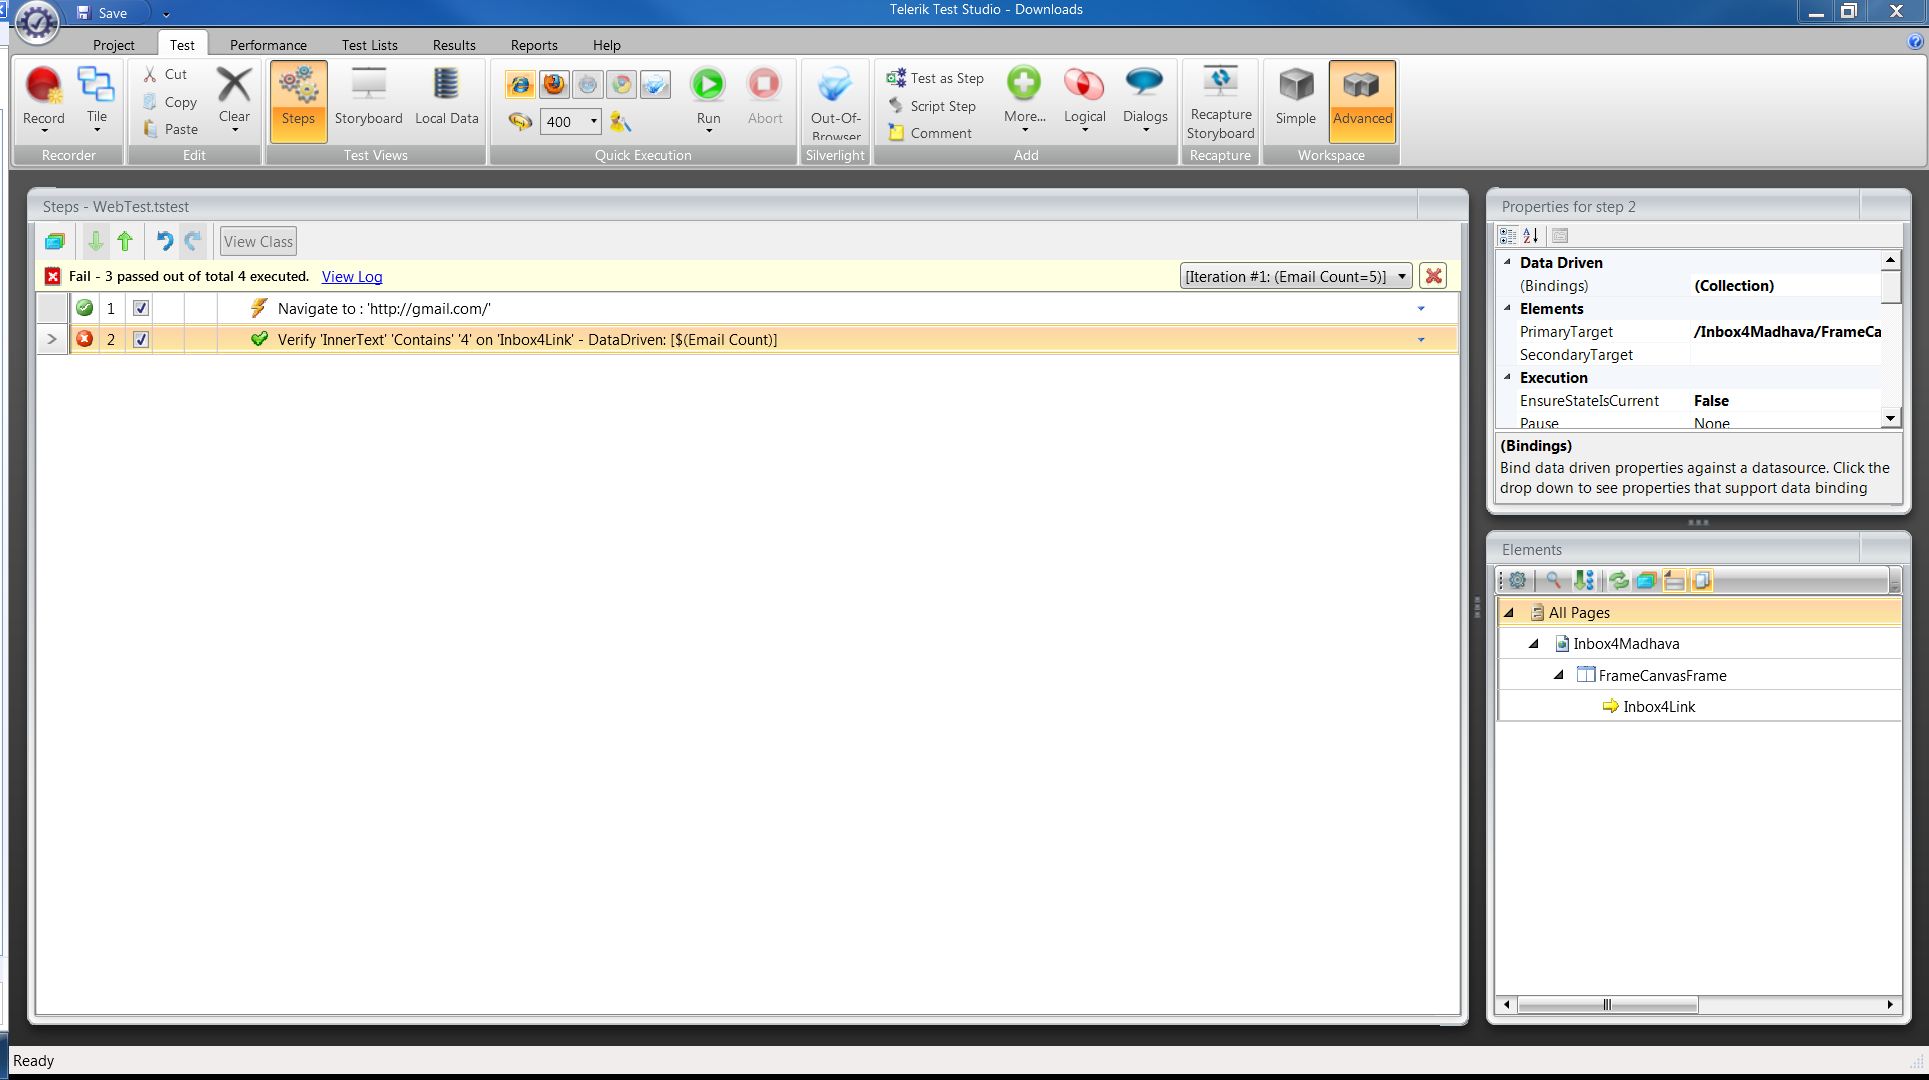1929x1080 pixels.
Task: Clear results with red X button
Action: tap(1433, 277)
